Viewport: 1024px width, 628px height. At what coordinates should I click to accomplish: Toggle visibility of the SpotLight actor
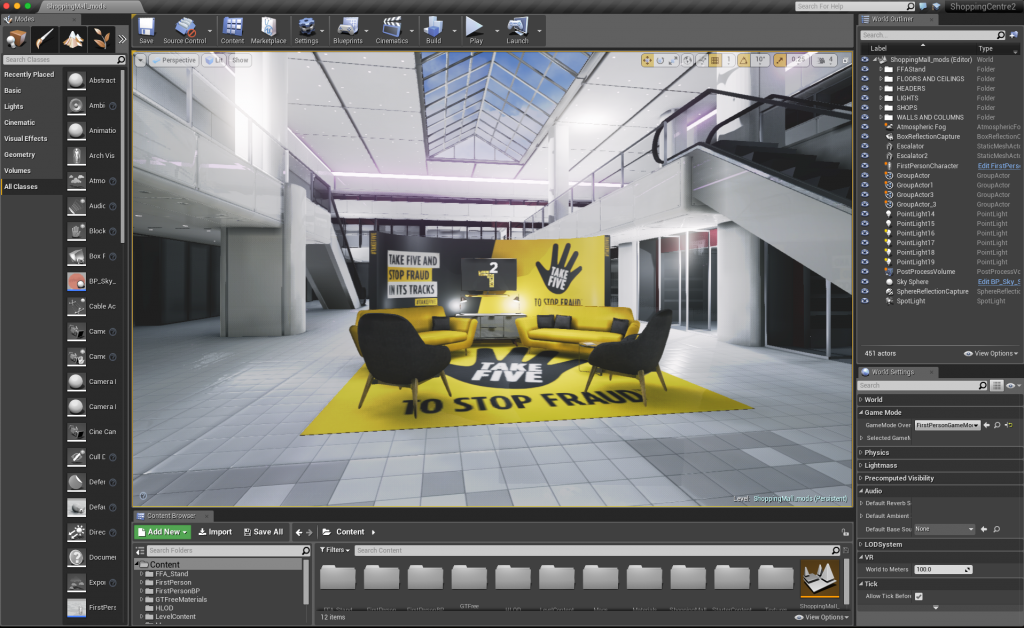click(x=865, y=301)
